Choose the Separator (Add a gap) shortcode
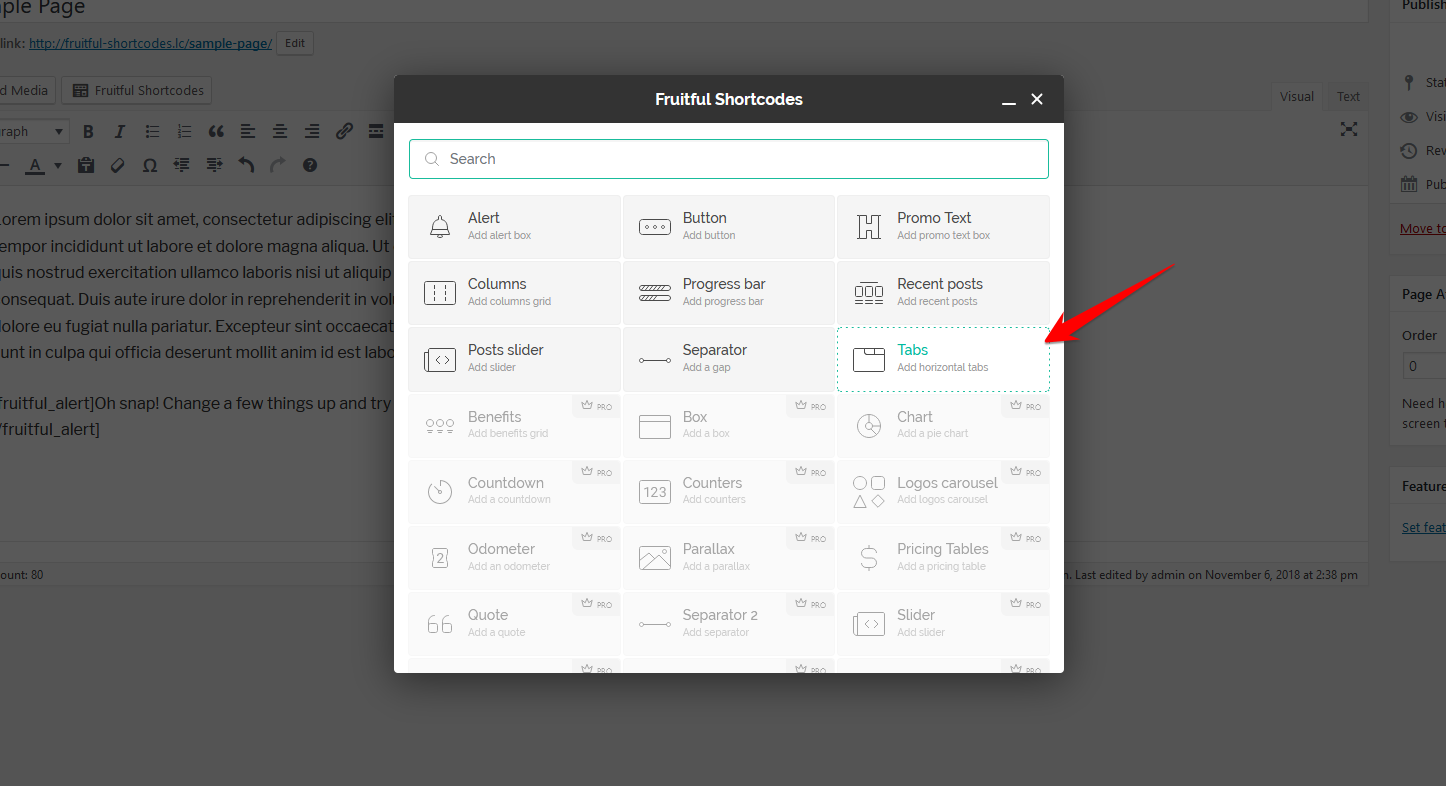The width and height of the screenshot is (1446, 786). click(x=729, y=359)
